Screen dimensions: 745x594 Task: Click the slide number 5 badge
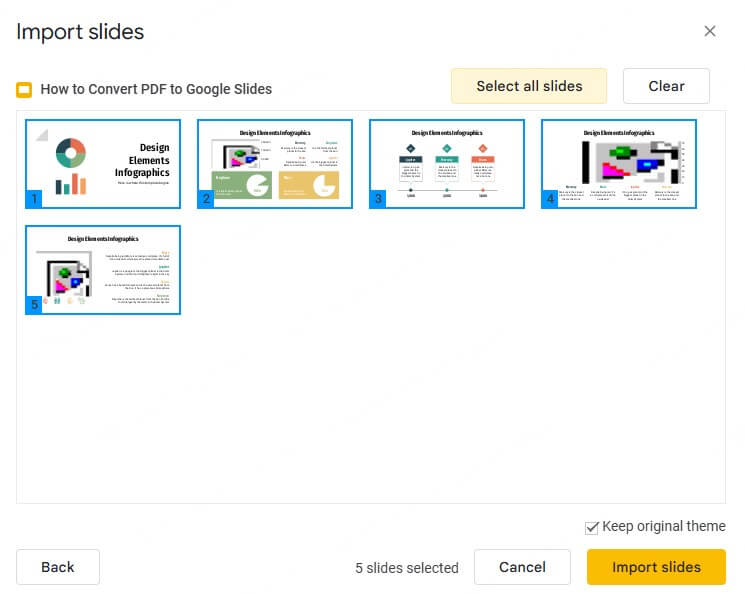tap(34, 306)
